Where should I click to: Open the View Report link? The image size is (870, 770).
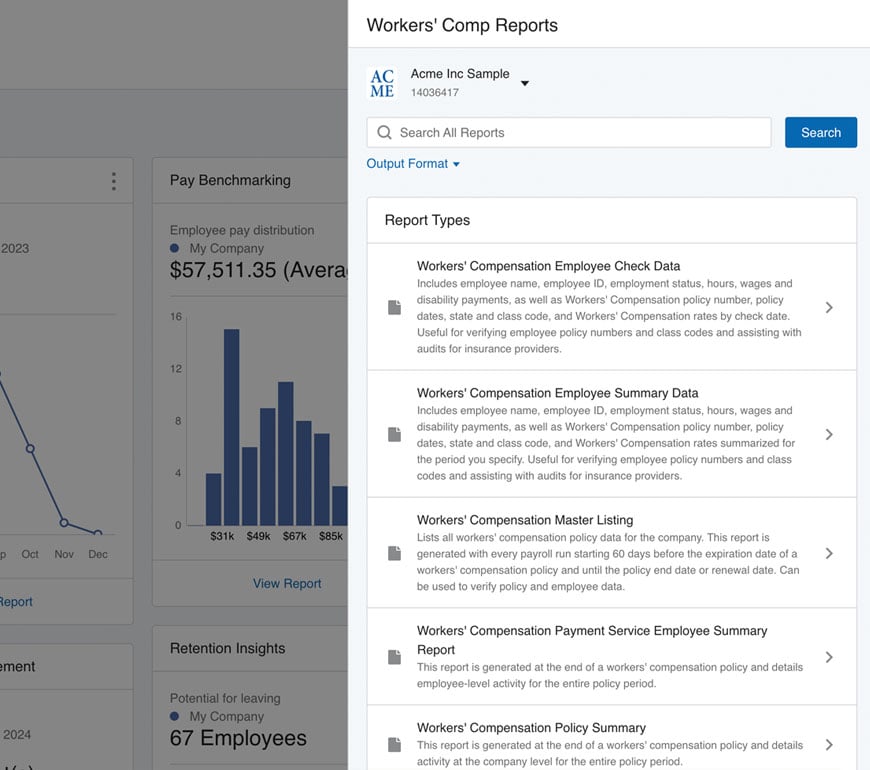286,583
